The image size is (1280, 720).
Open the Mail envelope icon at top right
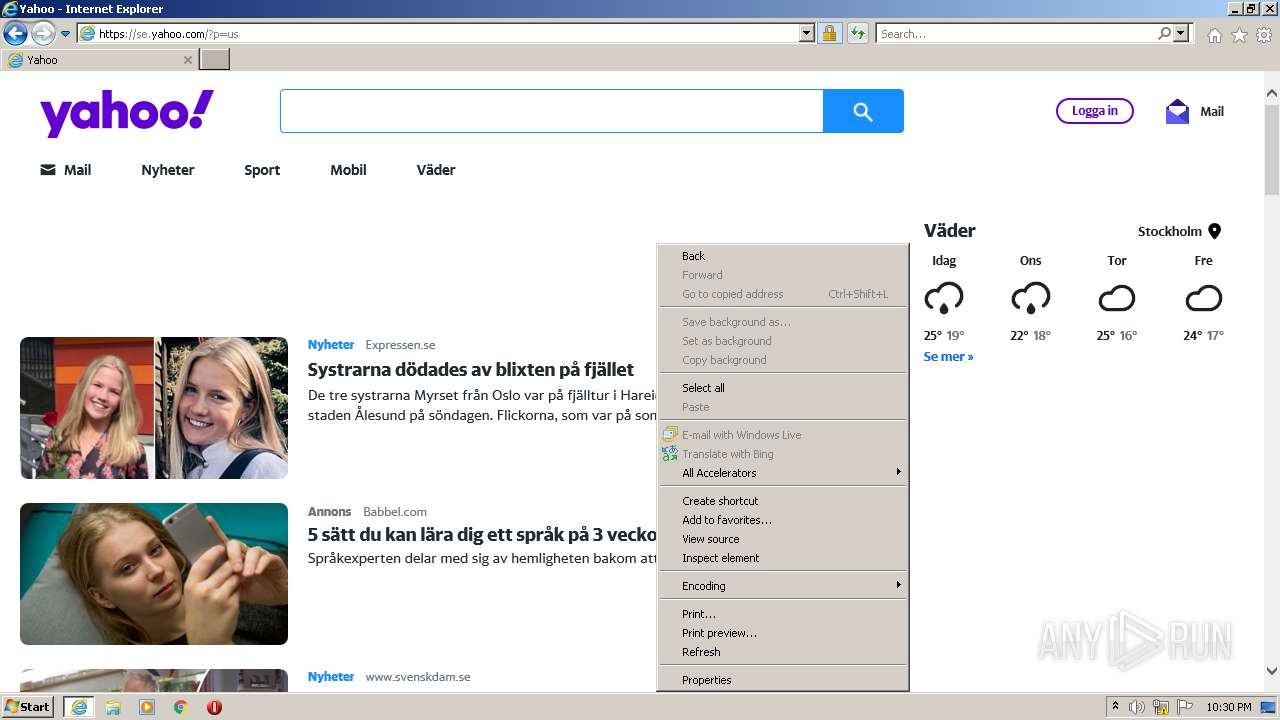coord(1178,111)
